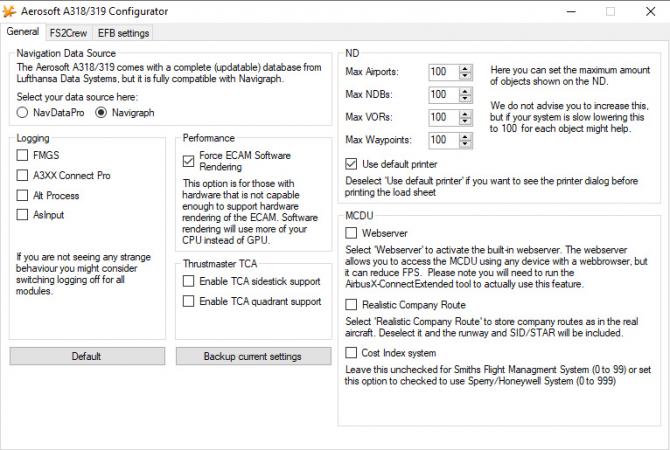
Task: Uncheck Force ECAM Software Rendering
Action: 188,161
